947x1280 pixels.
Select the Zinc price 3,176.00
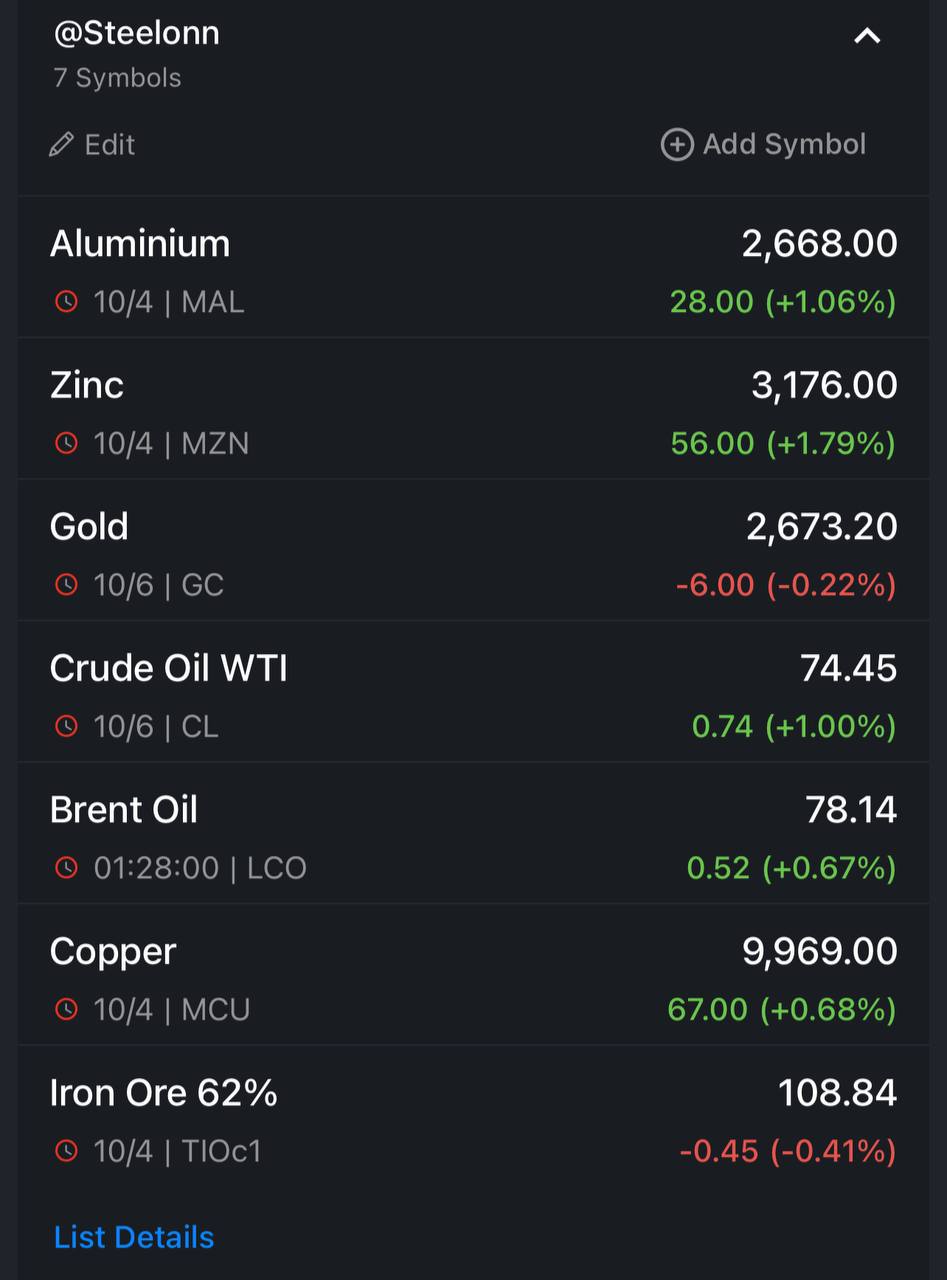[x=824, y=385]
